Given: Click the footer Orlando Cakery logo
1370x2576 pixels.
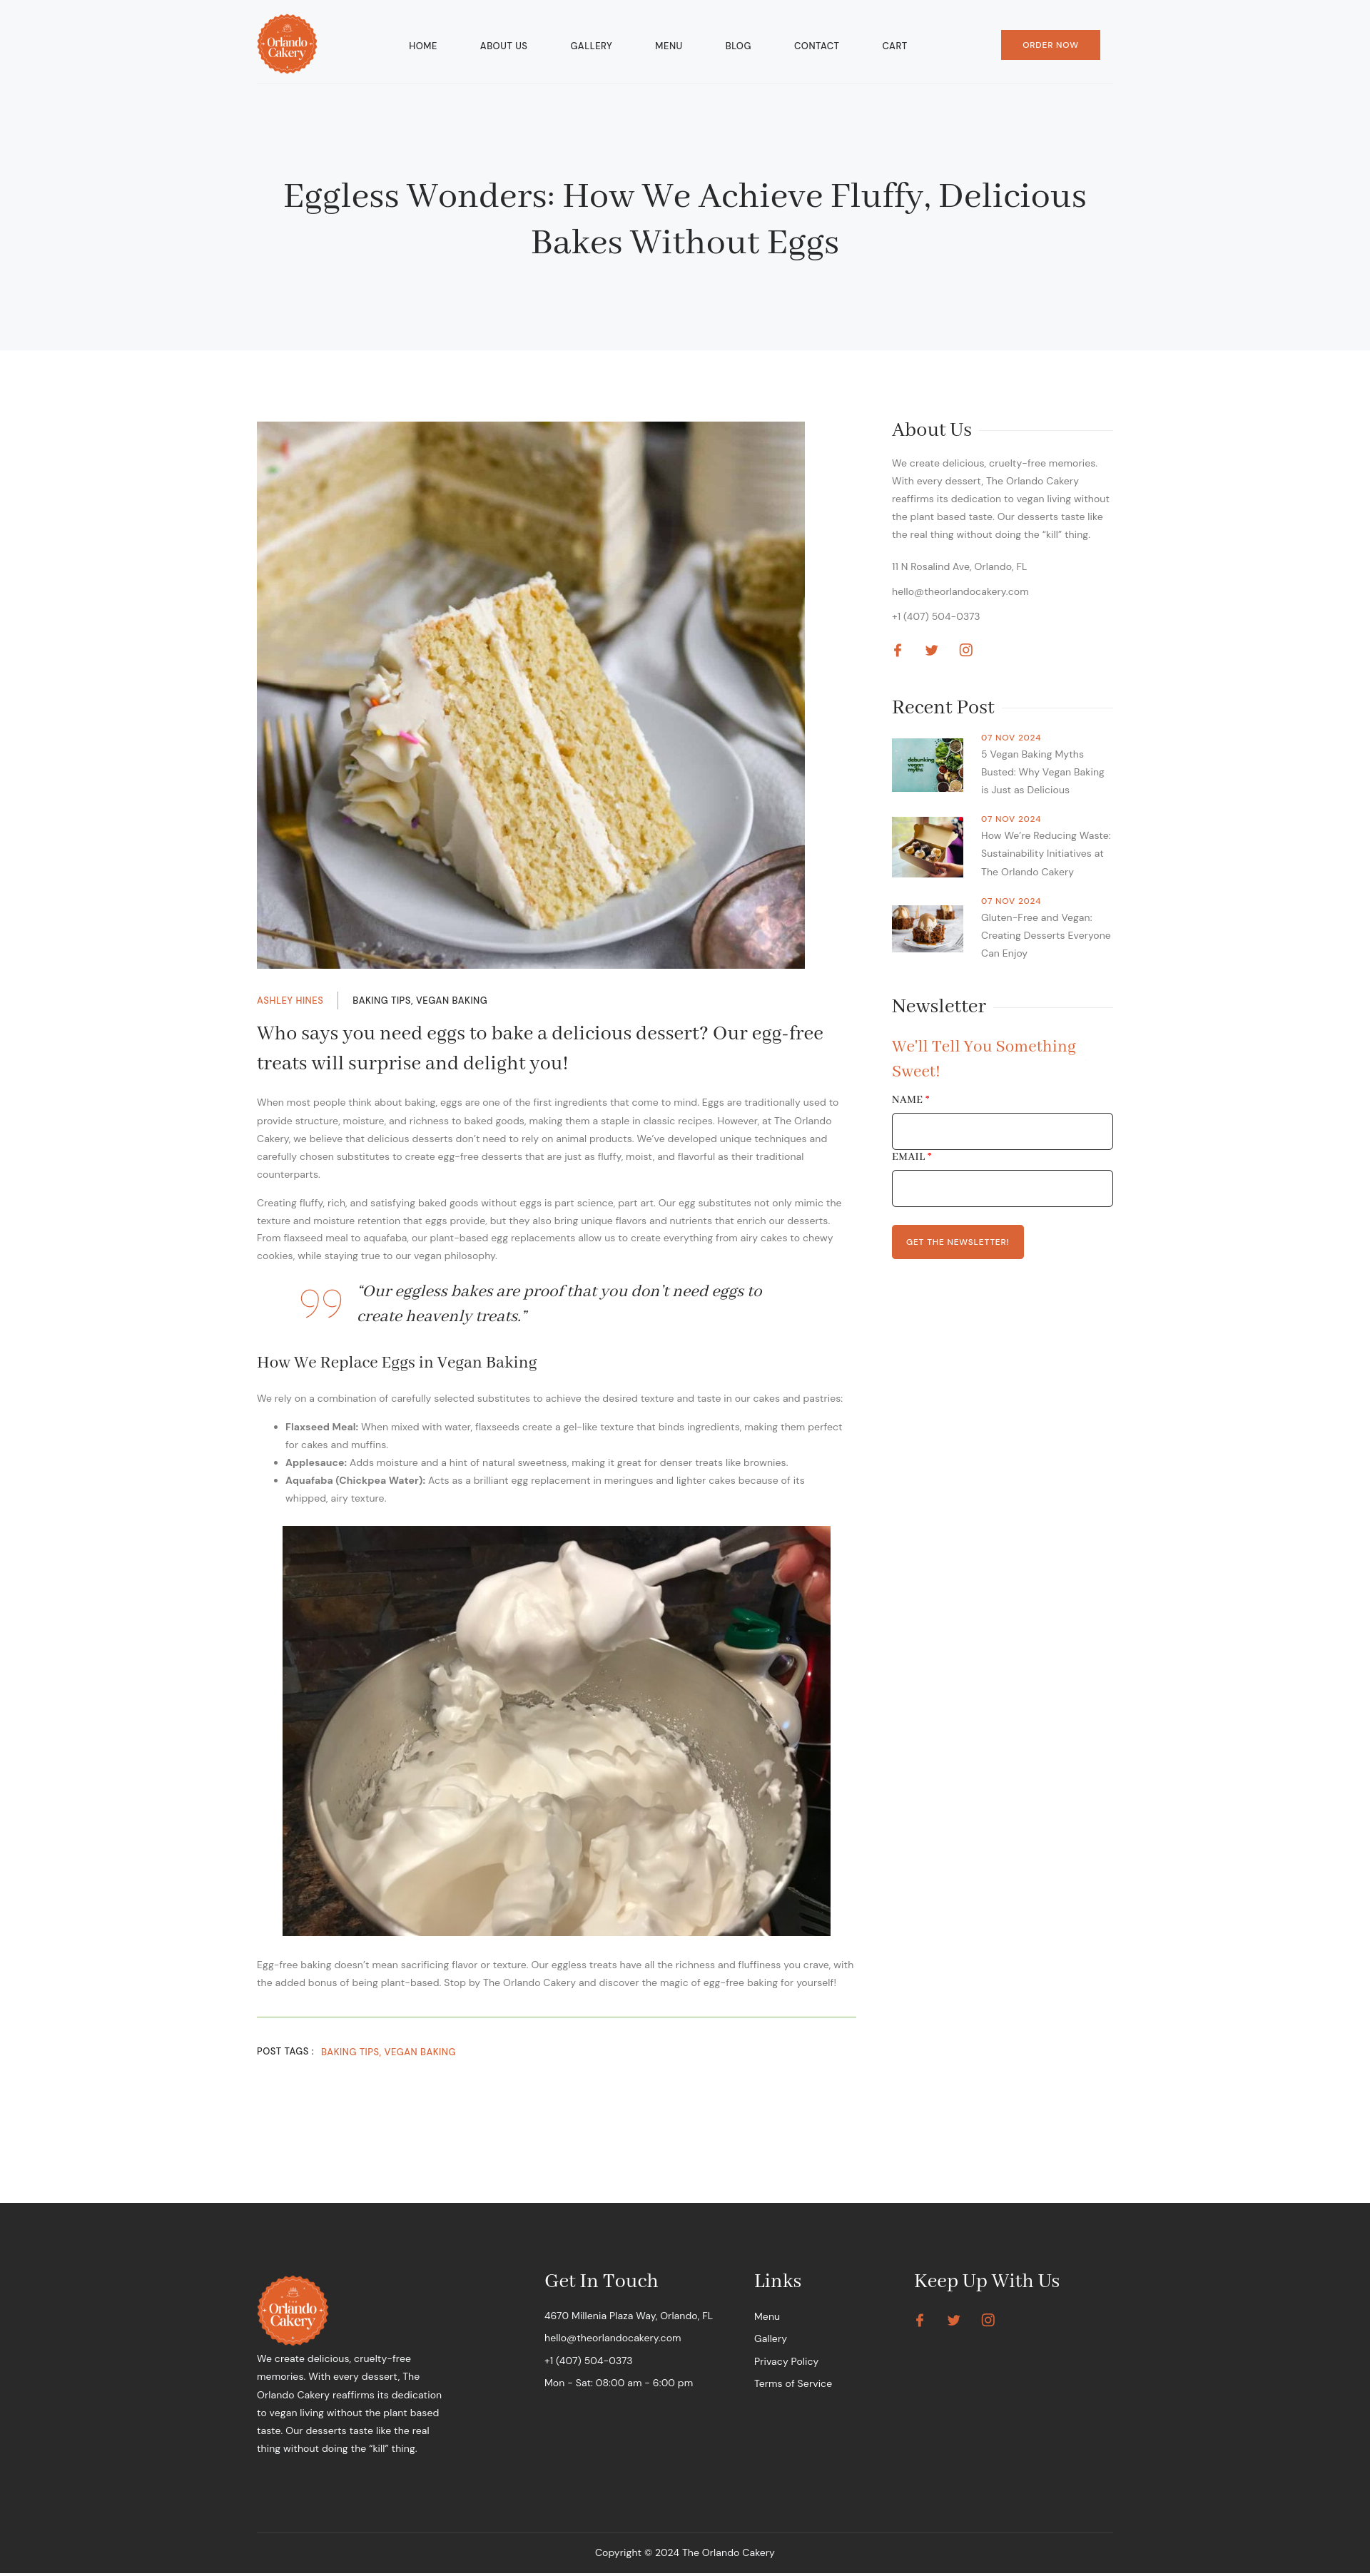Looking at the screenshot, I should coord(293,2310).
